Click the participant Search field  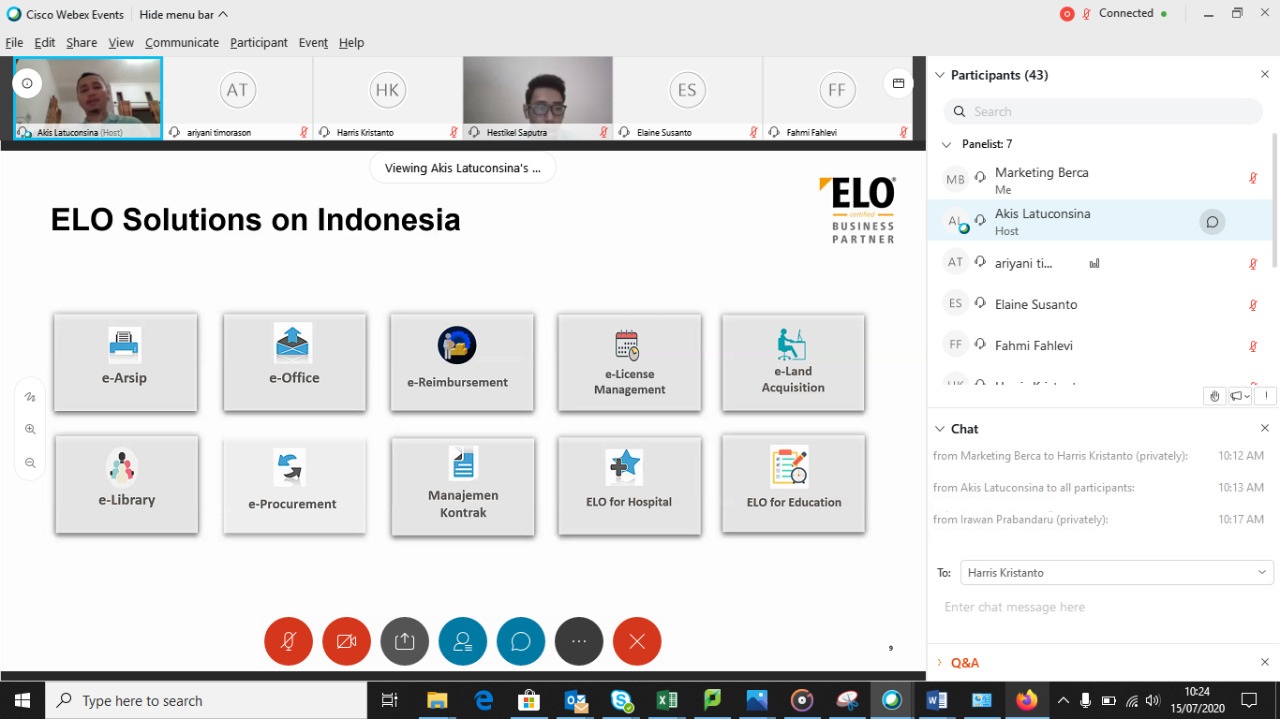pyautogui.click(x=1103, y=111)
